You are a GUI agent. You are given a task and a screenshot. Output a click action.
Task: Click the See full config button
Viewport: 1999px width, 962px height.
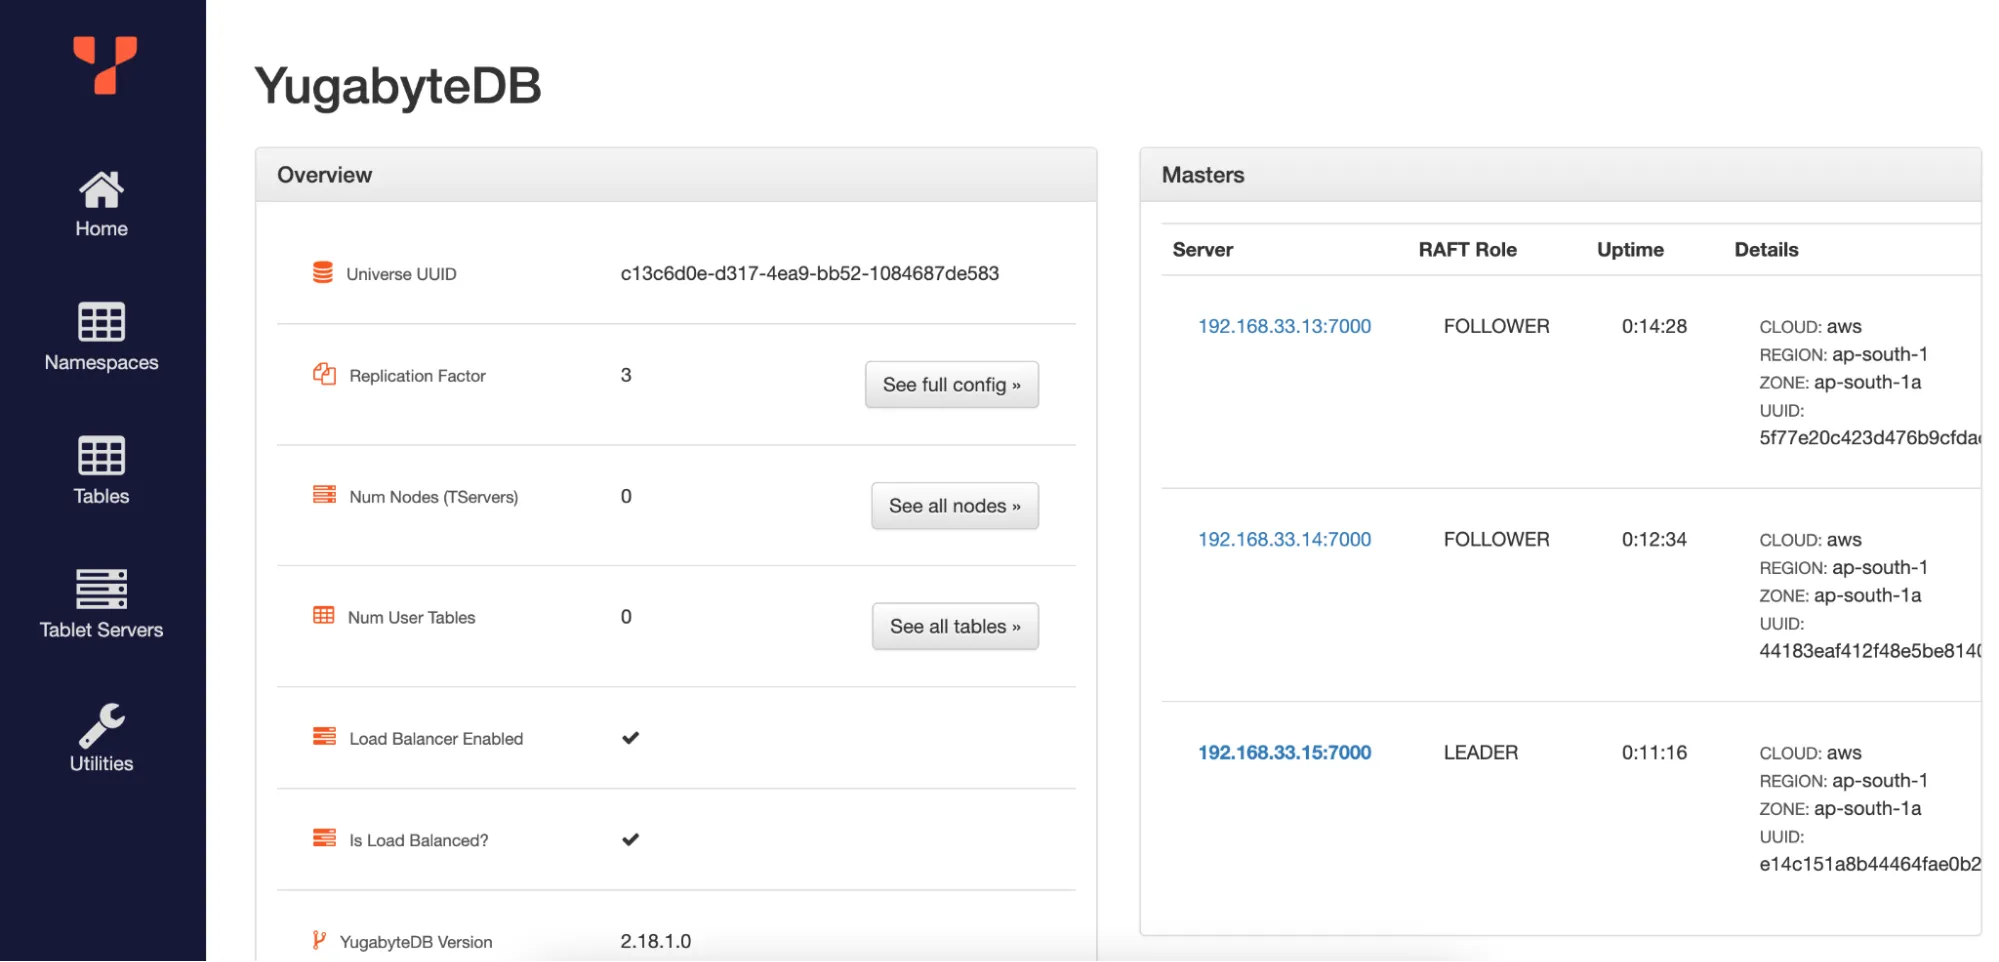pyautogui.click(x=951, y=384)
